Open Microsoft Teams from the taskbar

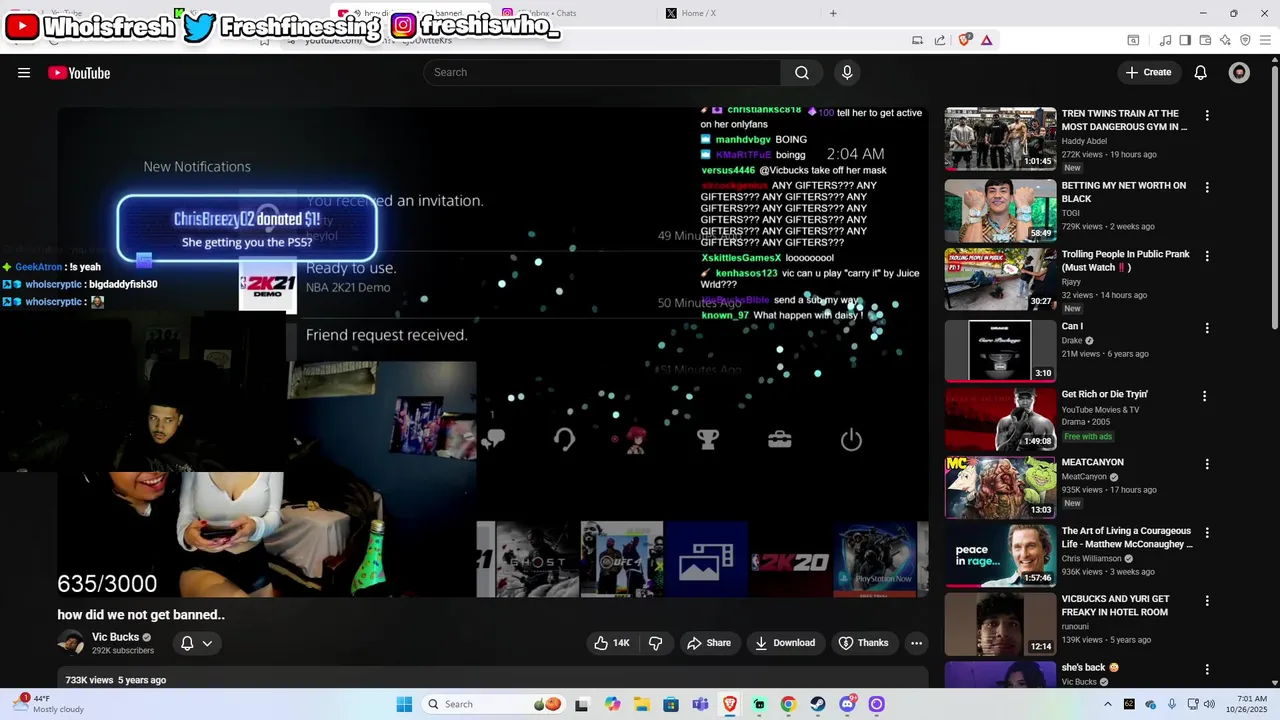(700, 704)
